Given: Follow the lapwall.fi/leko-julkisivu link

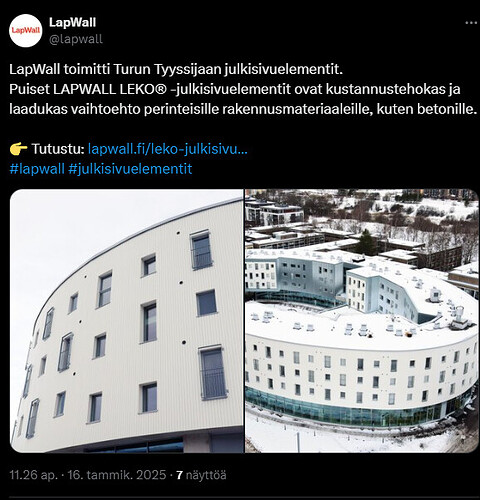Looking at the screenshot, I should tap(168, 149).
